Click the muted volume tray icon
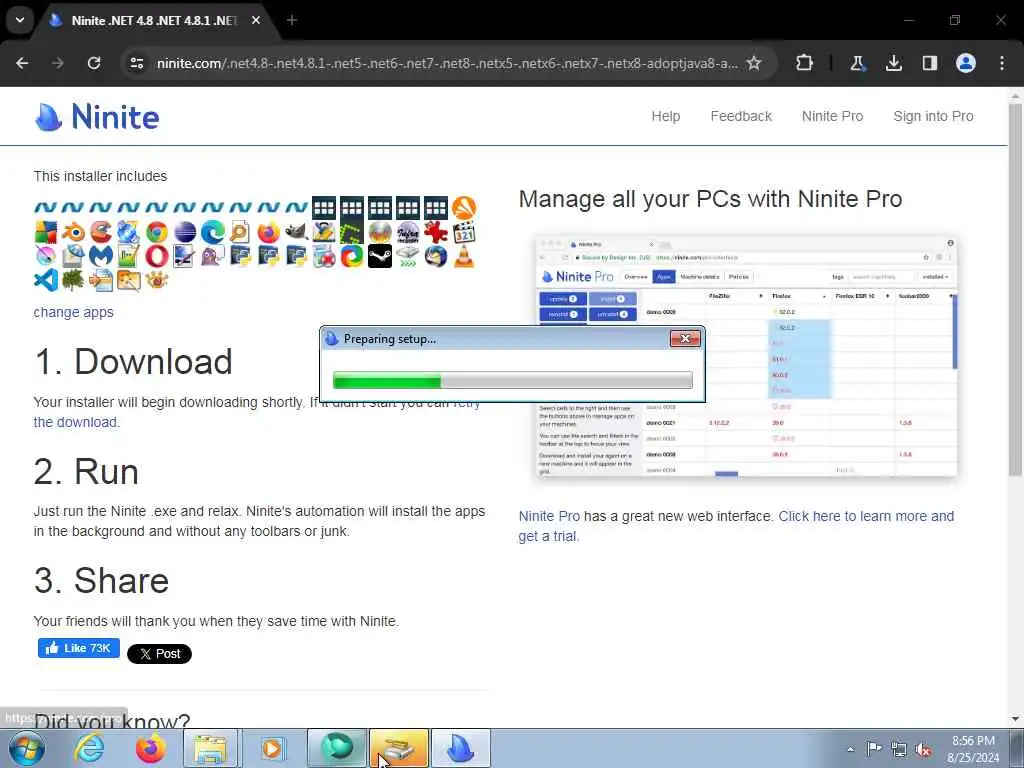Image resolution: width=1024 pixels, height=768 pixels. coord(923,750)
